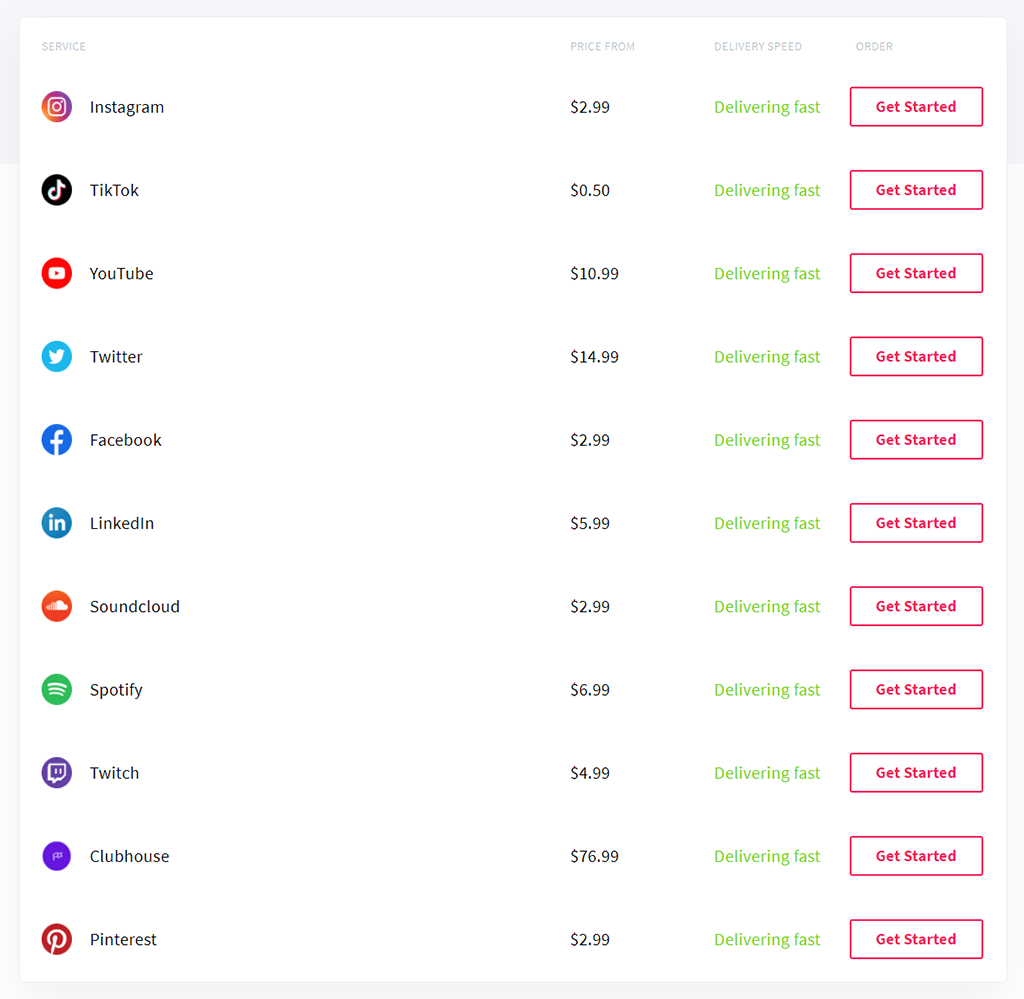Click the Pinterest logo icon
1024x999 pixels.
(57, 939)
